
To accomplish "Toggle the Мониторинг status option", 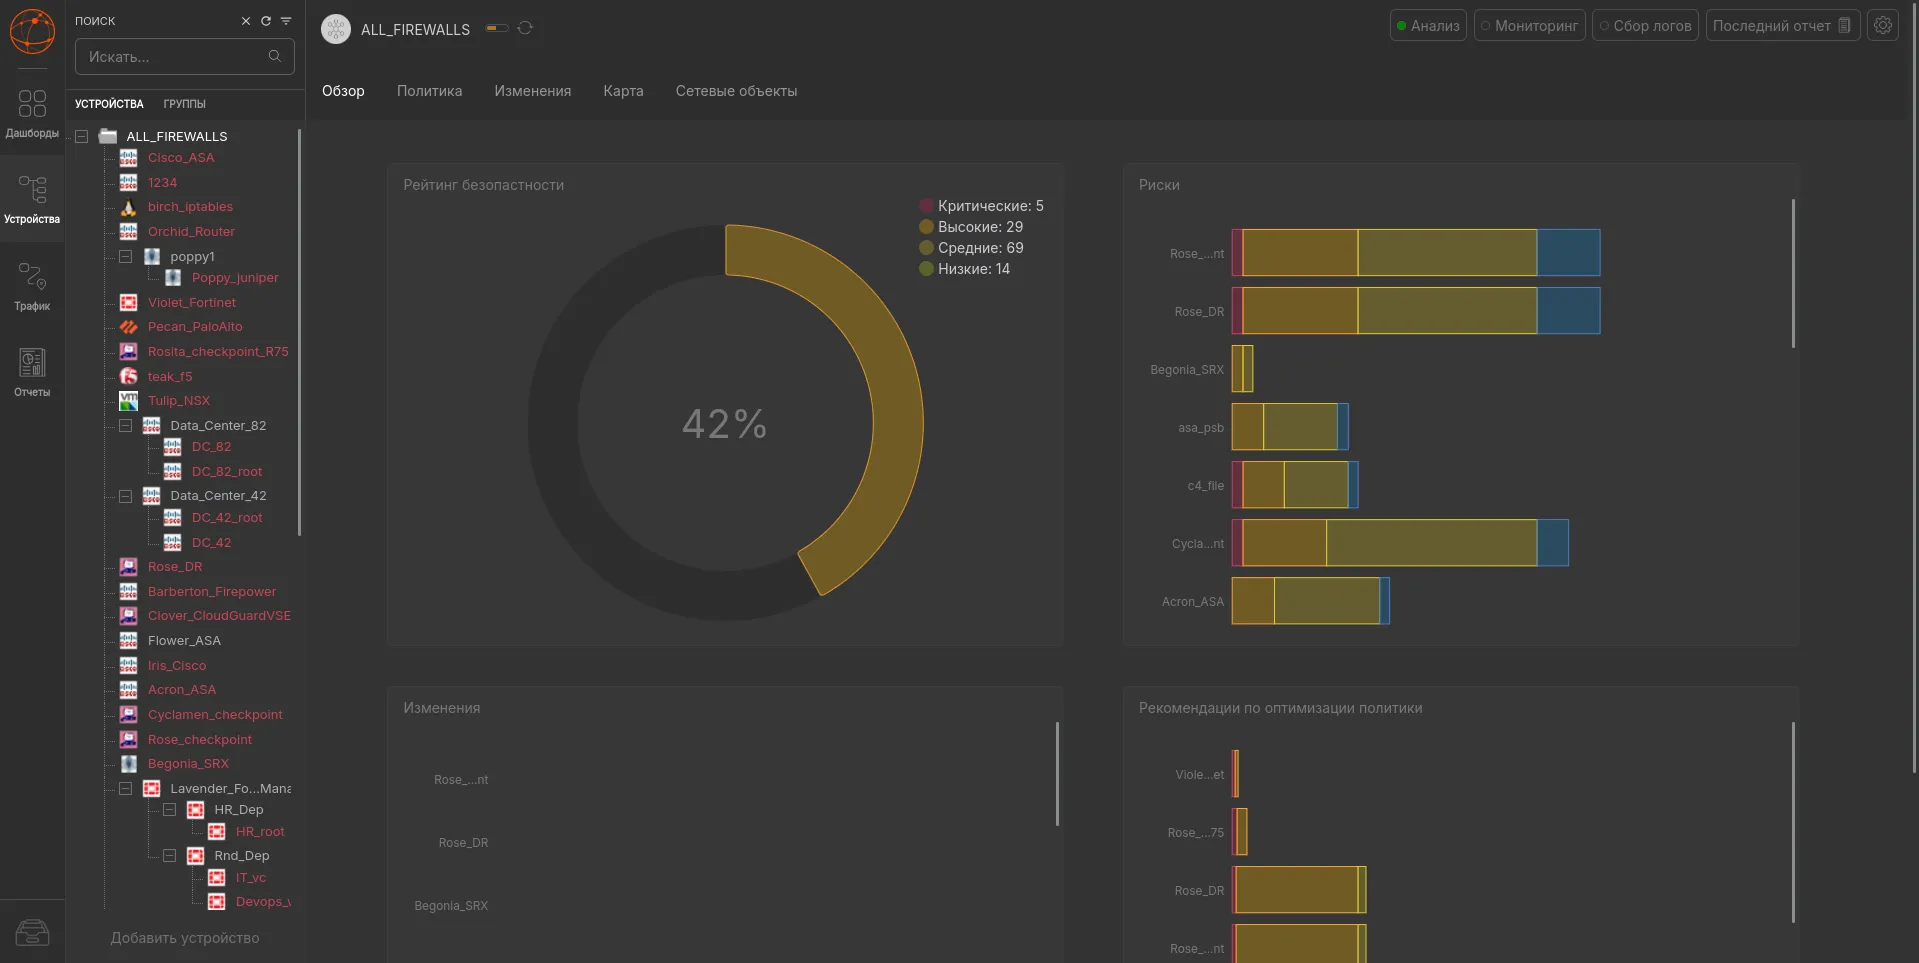I will tap(1529, 26).
